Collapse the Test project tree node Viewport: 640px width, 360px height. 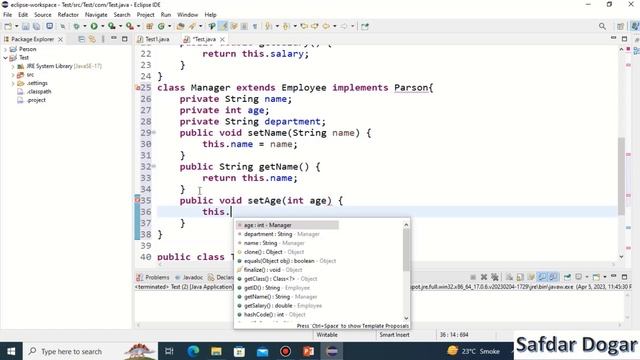[5, 58]
